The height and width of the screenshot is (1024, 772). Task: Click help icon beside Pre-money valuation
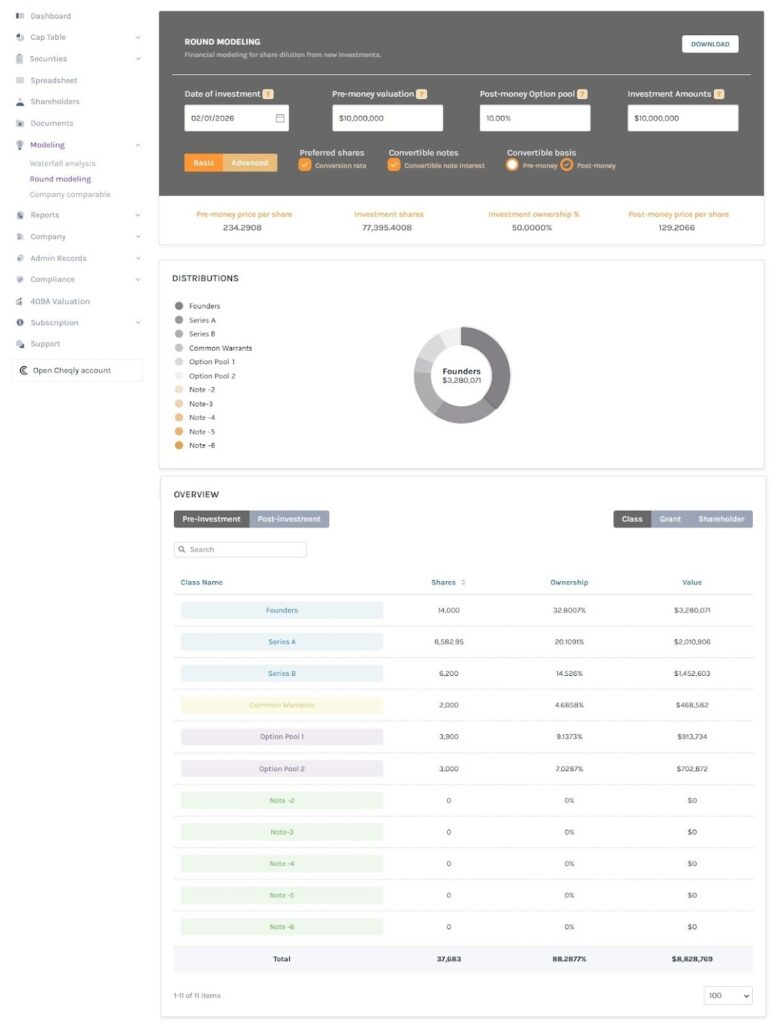[422, 94]
